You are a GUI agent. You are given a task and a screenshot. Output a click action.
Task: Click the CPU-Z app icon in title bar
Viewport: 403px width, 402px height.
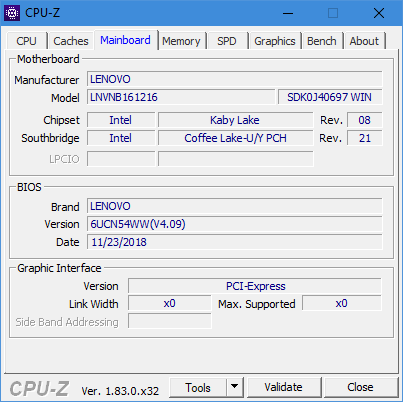tap(12, 13)
